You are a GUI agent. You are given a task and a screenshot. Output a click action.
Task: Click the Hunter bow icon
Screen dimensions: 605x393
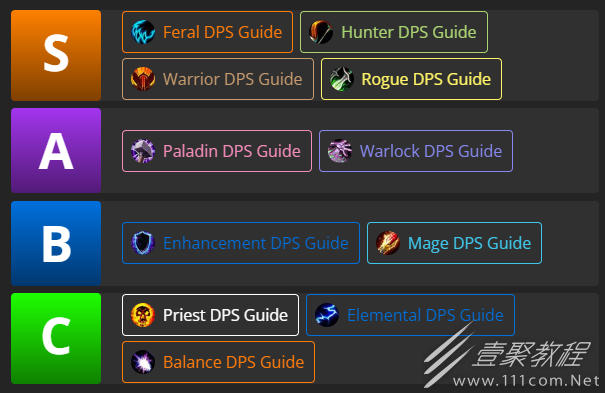coord(321,32)
